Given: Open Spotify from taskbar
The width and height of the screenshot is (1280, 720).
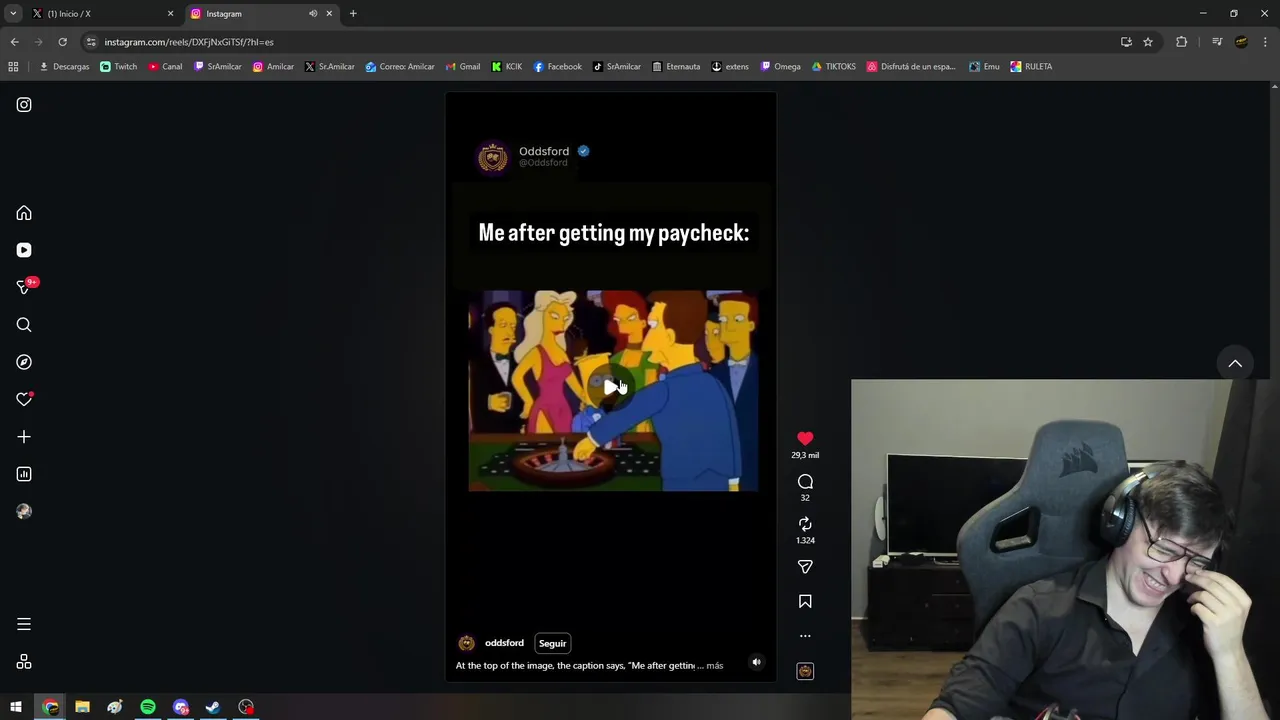Looking at the screenshot, I should click(x=148, y=707).
